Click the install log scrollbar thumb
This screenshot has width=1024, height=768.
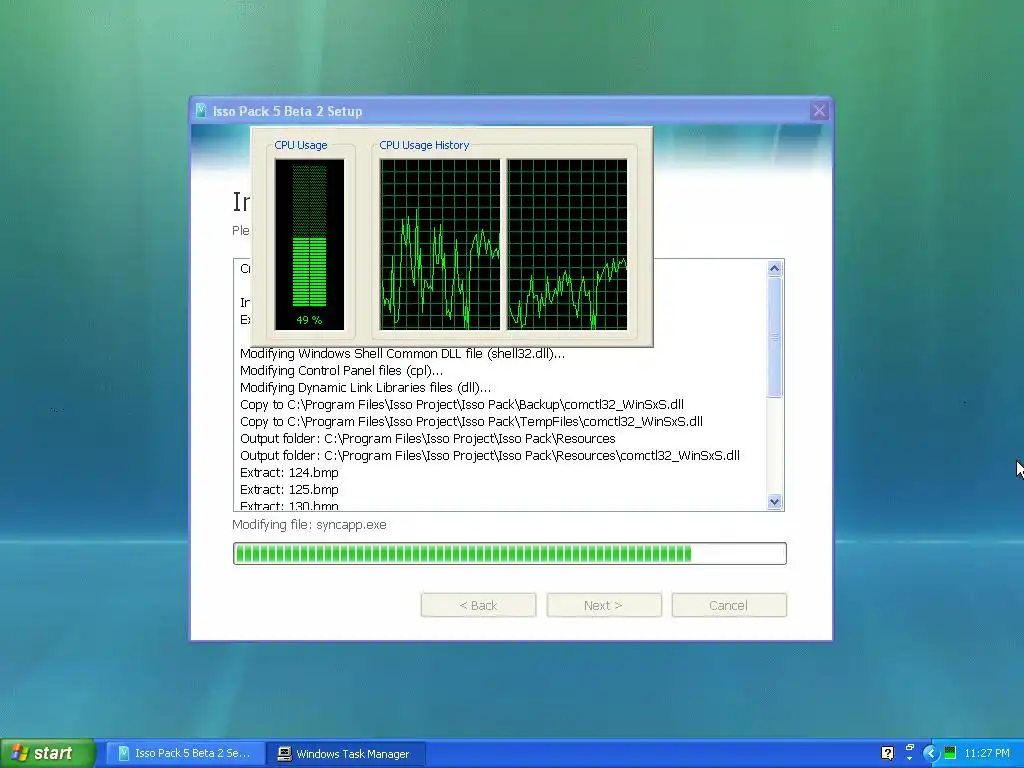tap(775, 337)
